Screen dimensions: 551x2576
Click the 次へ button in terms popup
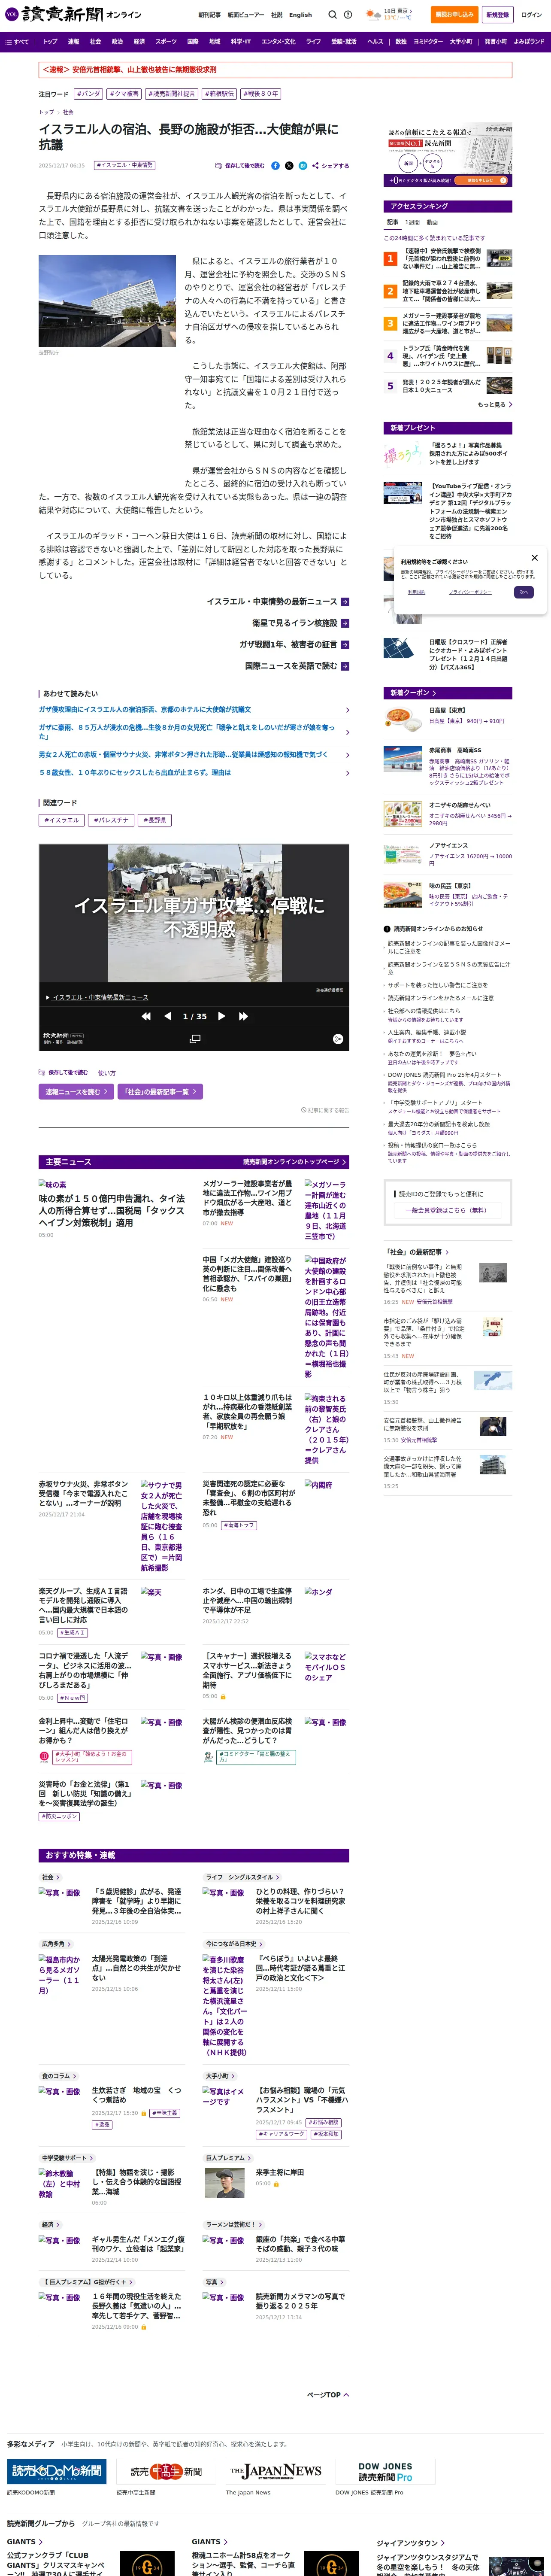[523, 592]
